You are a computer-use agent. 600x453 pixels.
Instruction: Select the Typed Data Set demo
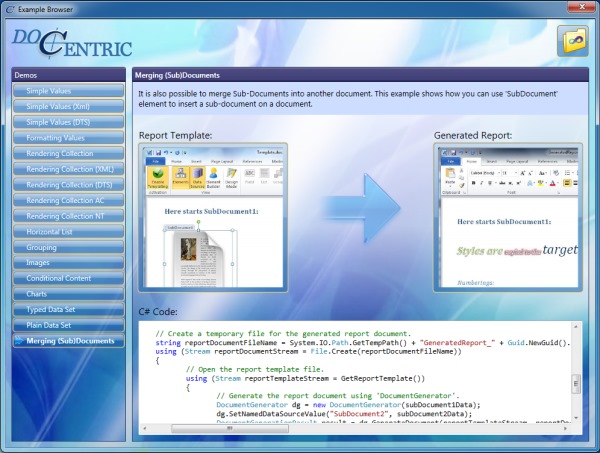pyautogui.click(x=68, y=310)
